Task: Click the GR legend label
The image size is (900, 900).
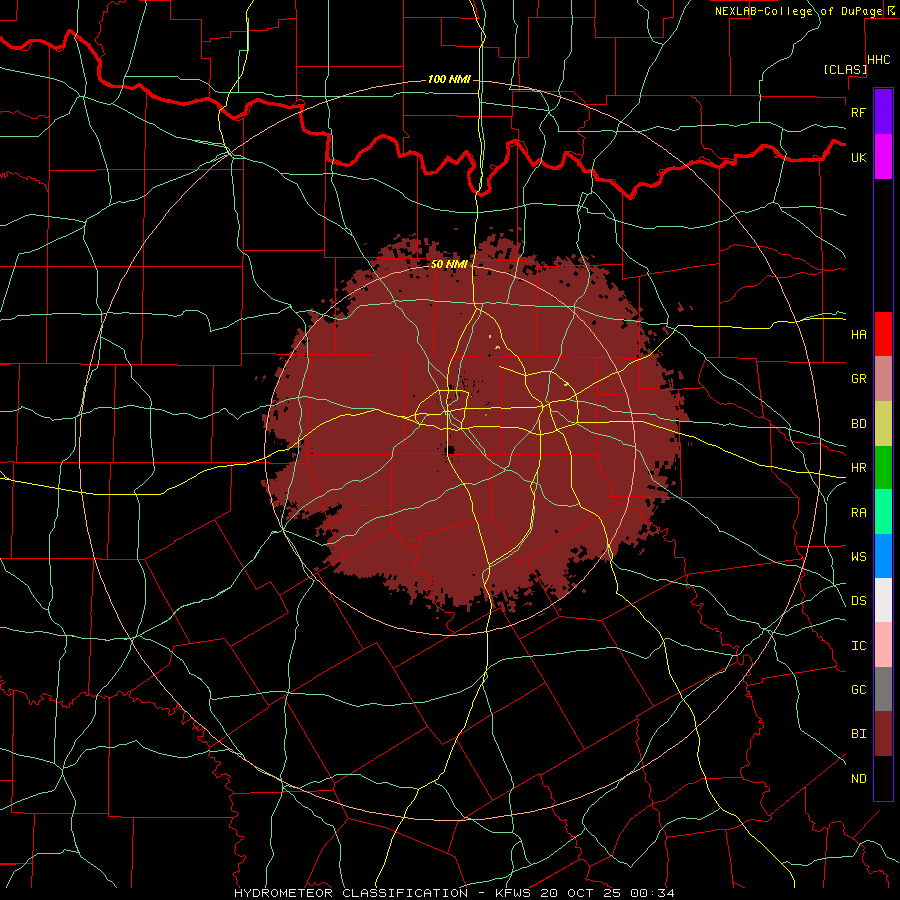Action: point(858,379)
